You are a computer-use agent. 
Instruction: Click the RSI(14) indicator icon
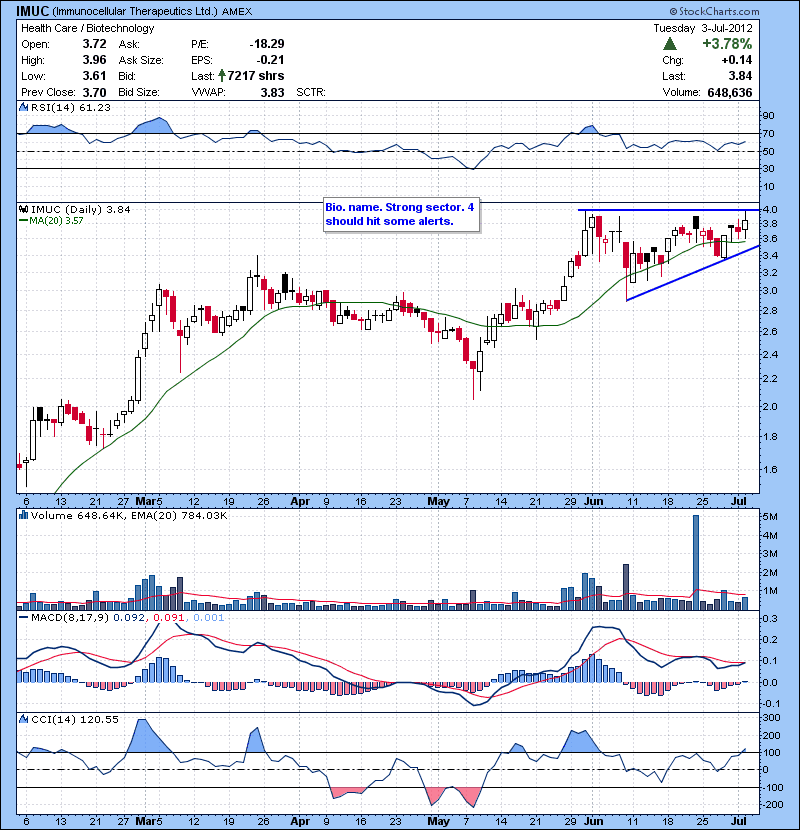(24, 107)
